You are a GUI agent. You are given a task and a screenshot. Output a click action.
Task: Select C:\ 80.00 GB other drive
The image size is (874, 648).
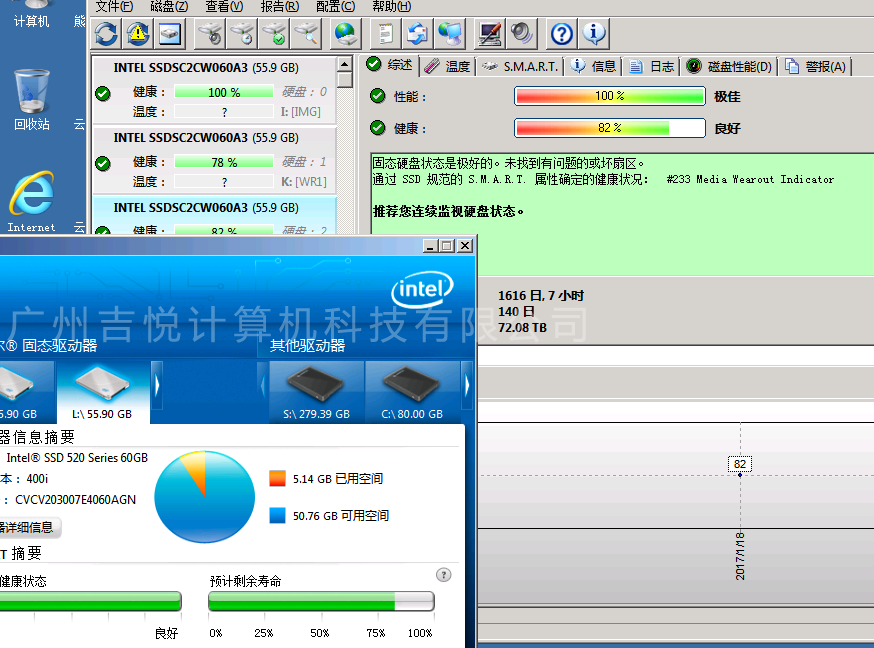click(x=412, y=392)
